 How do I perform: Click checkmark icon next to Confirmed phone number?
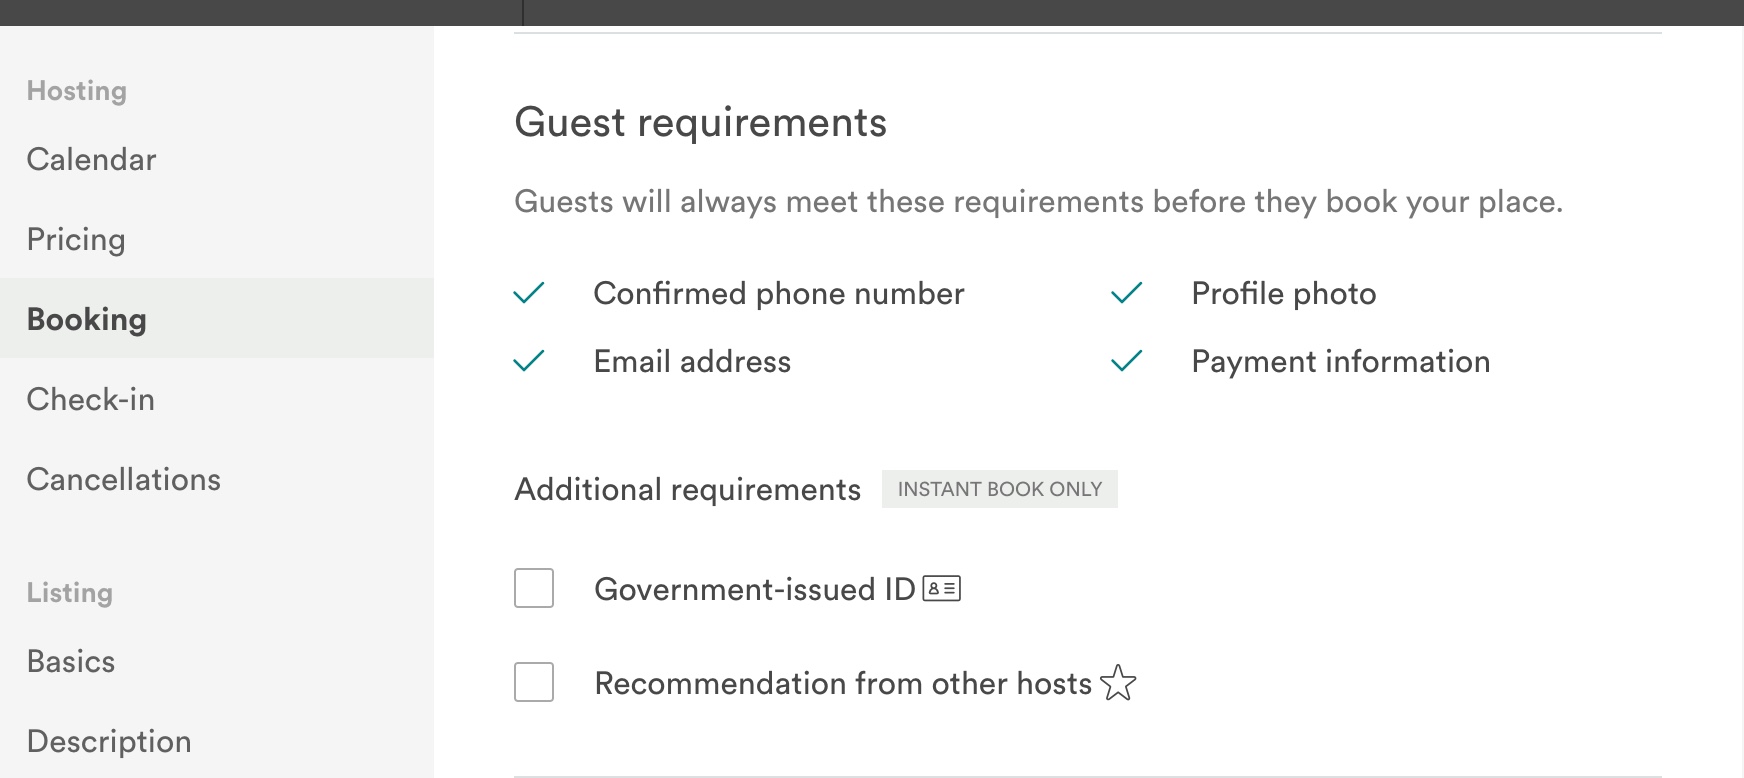528,293
